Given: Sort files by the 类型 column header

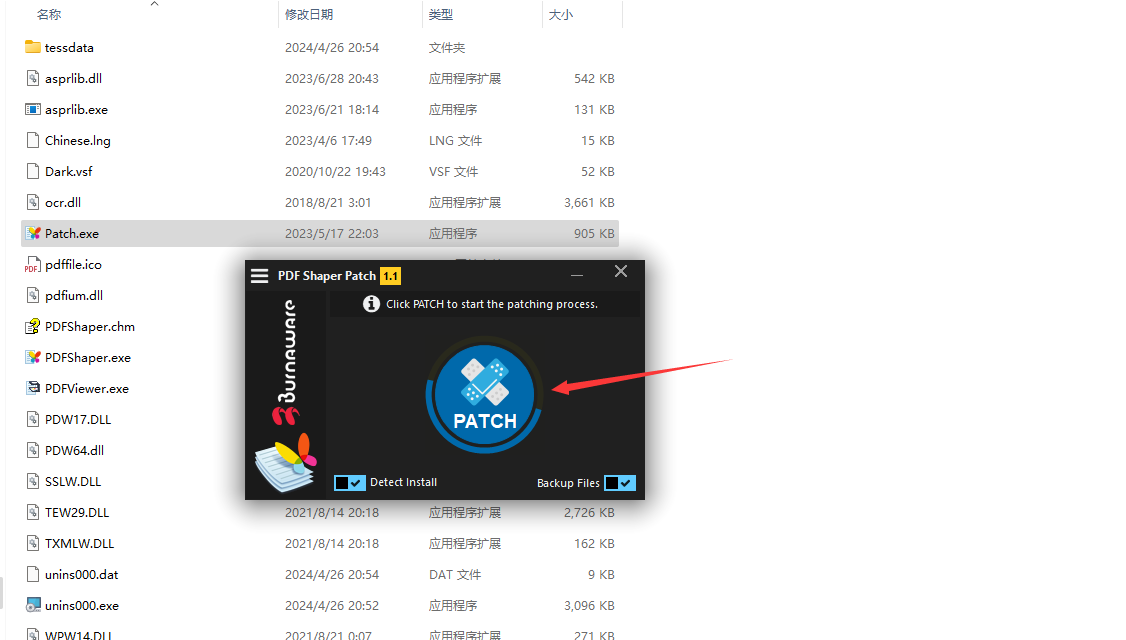Looking at the screenshot, I should [x=441, y=14].
